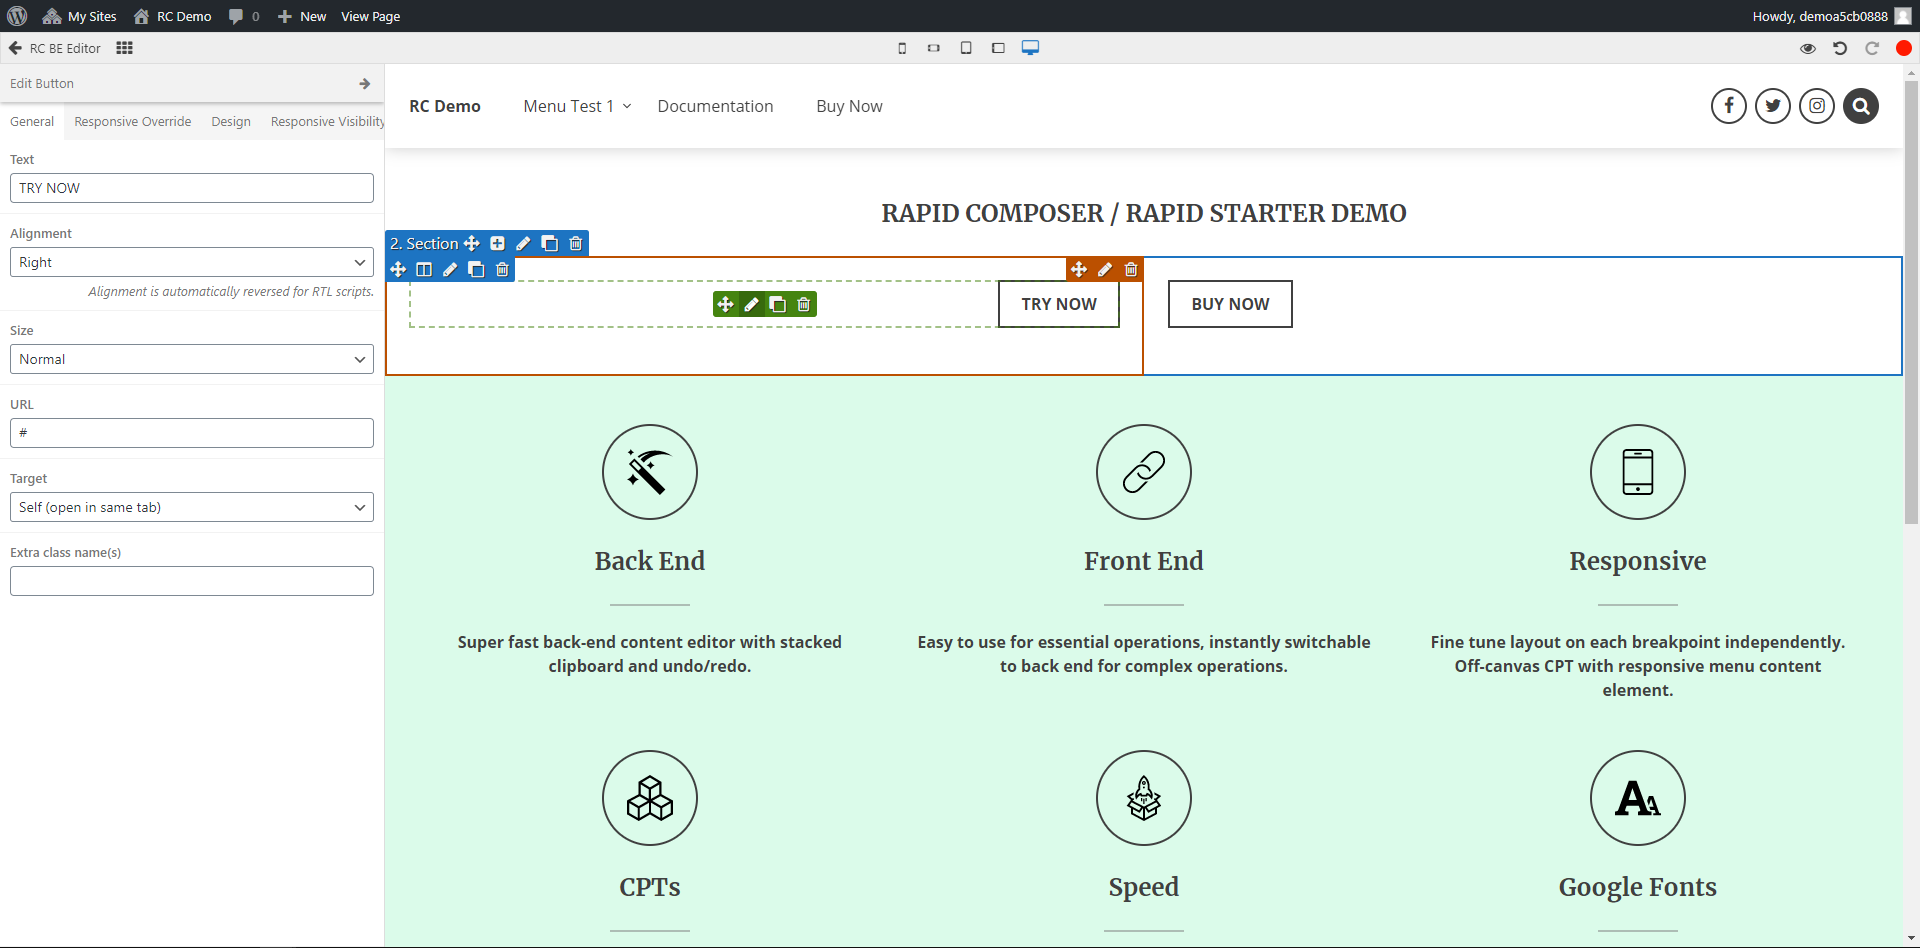Click View Page in the admin bar

371,16
